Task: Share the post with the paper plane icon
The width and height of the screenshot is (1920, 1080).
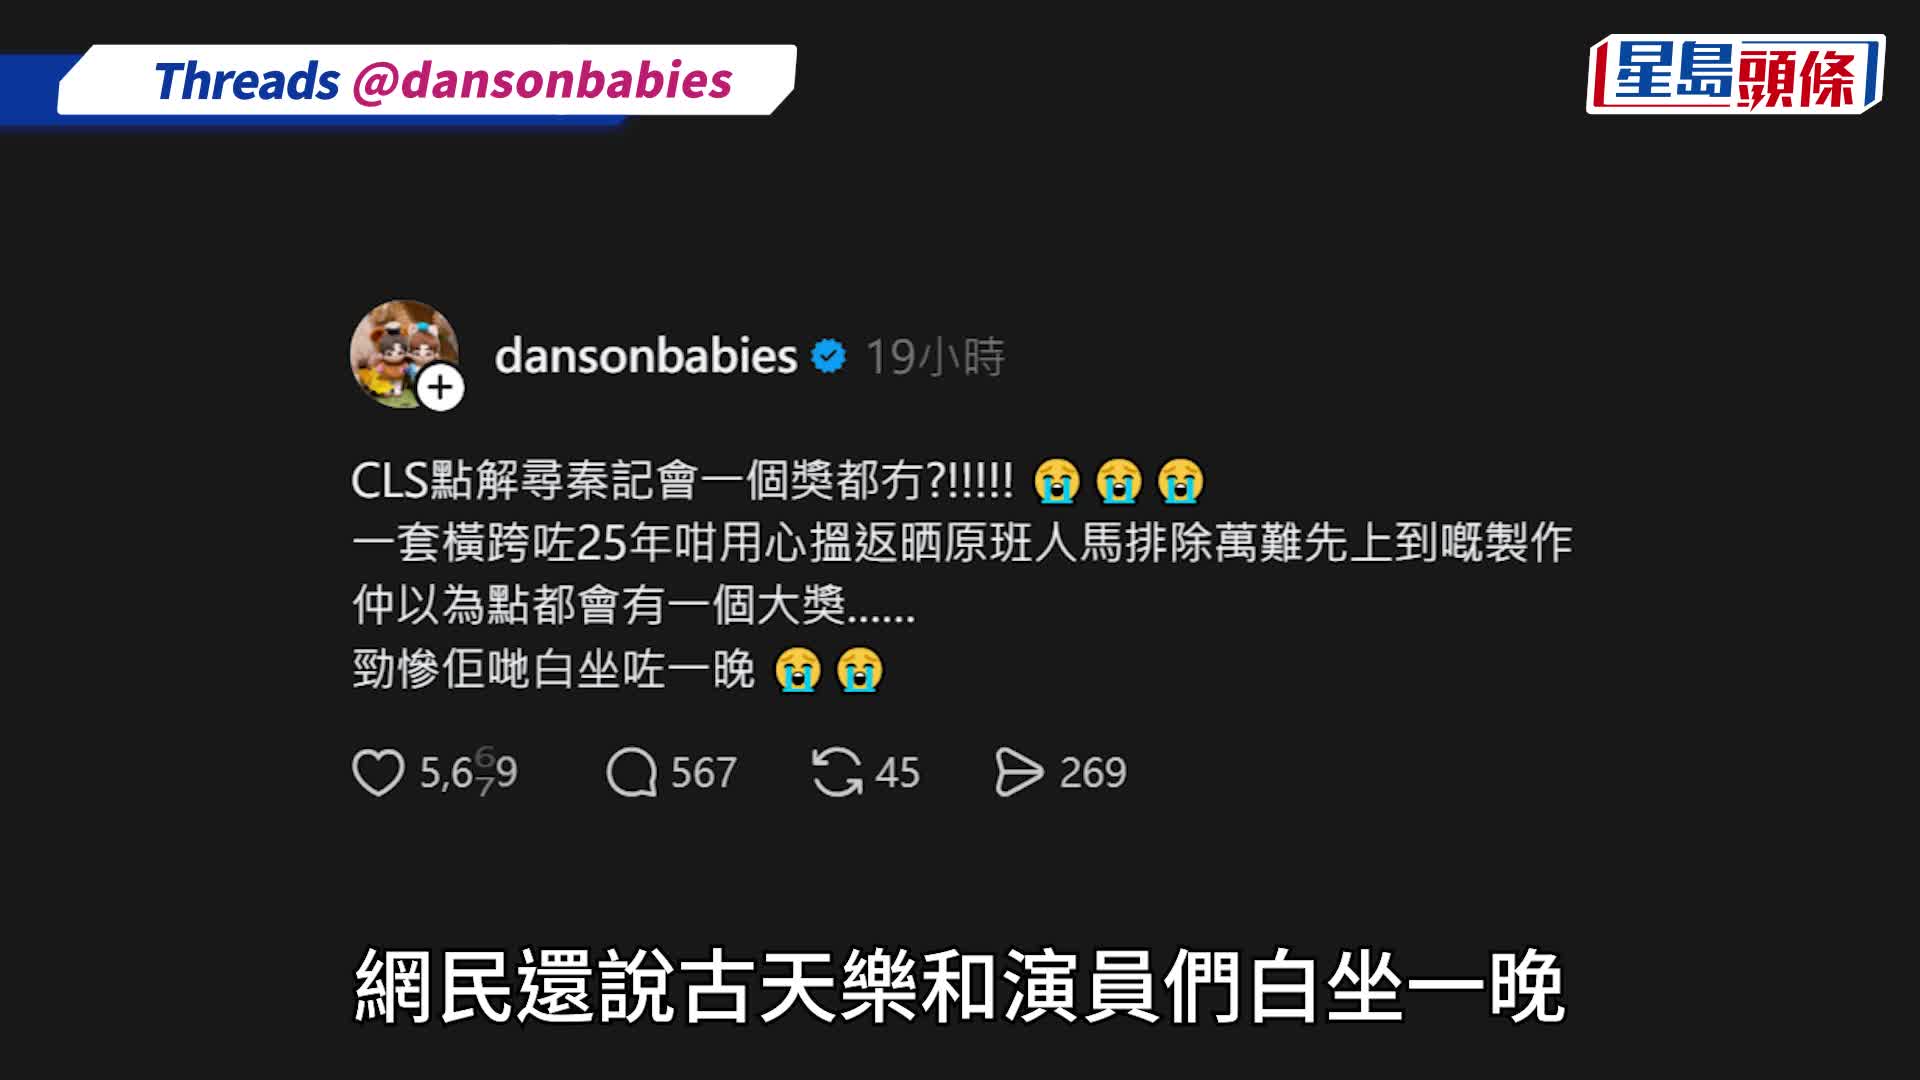Action: point(1019,772)
